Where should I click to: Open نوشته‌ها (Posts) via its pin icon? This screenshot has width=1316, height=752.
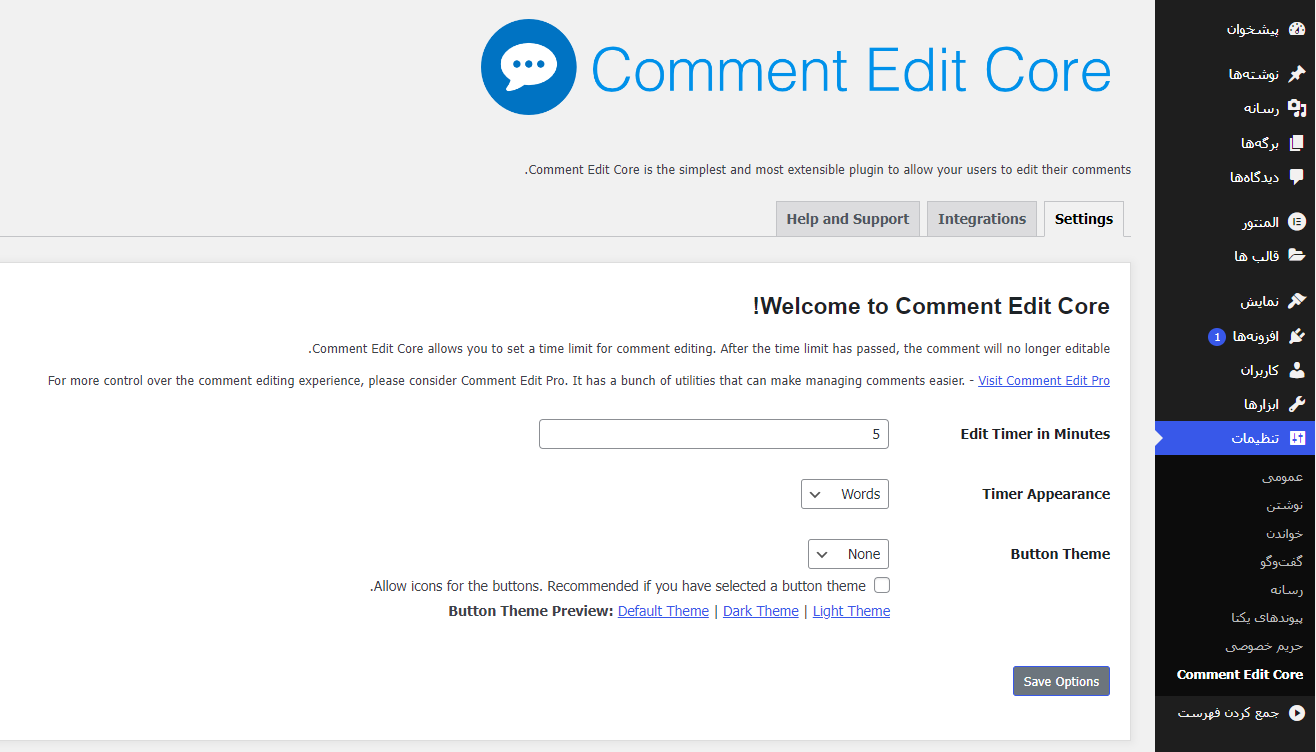tap(1297, 72)
